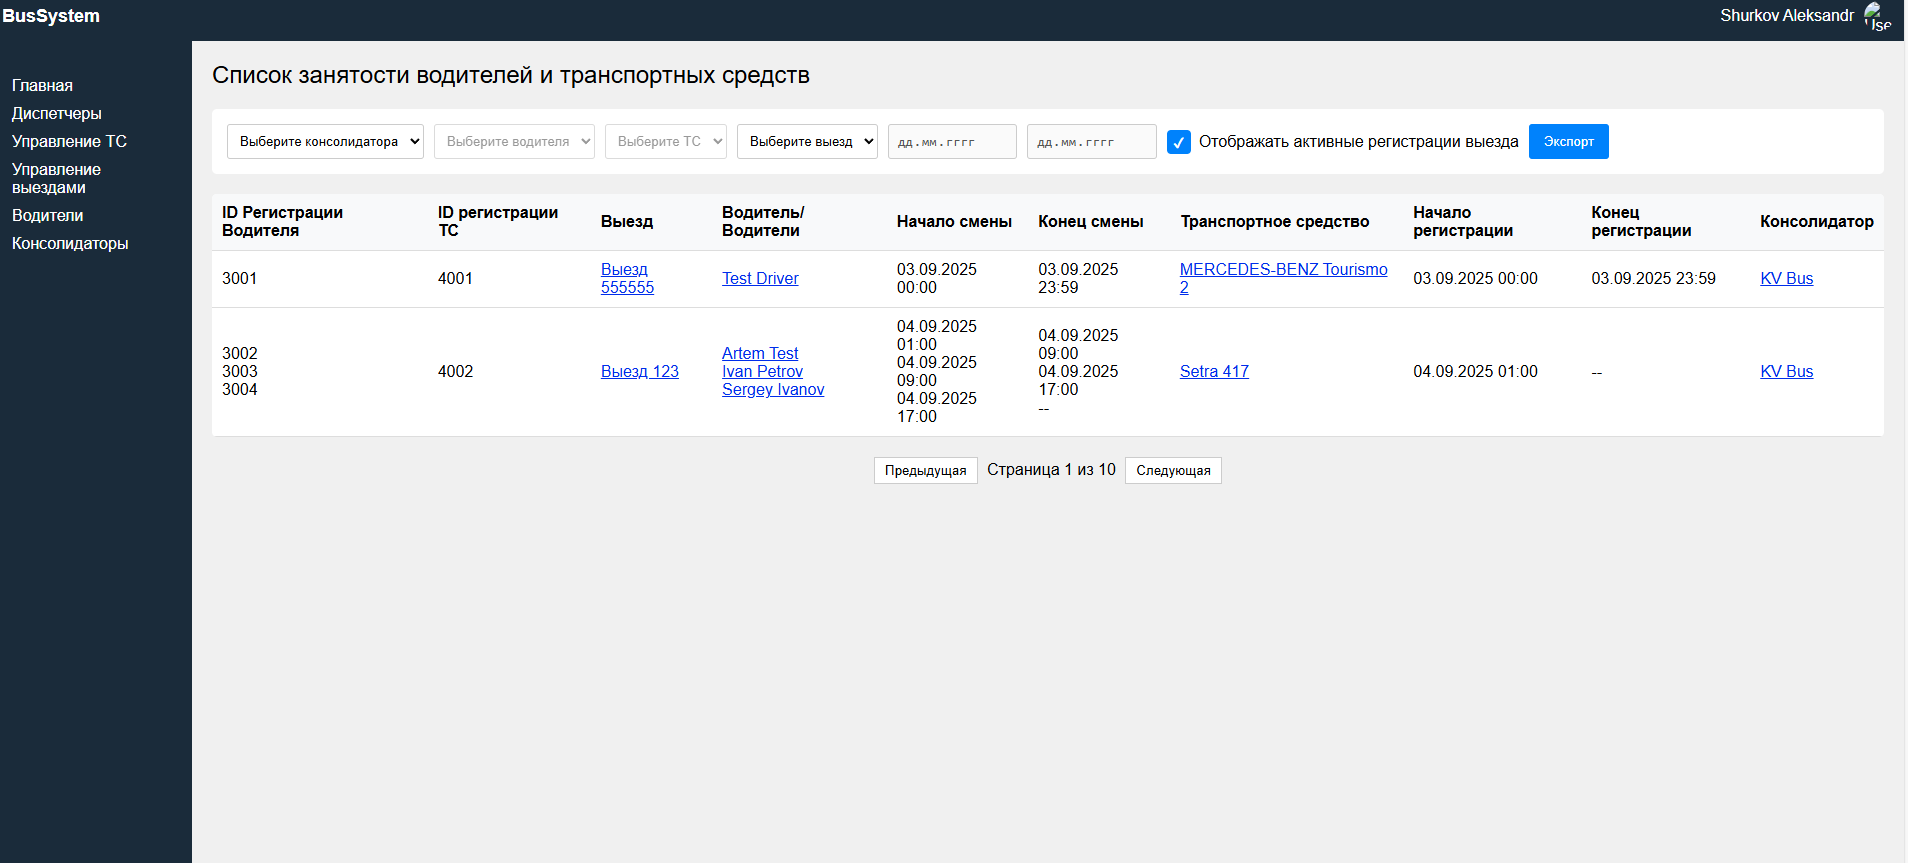Click the second date input field
The height and width of the screenshot is (863, 1908).
1092,142
